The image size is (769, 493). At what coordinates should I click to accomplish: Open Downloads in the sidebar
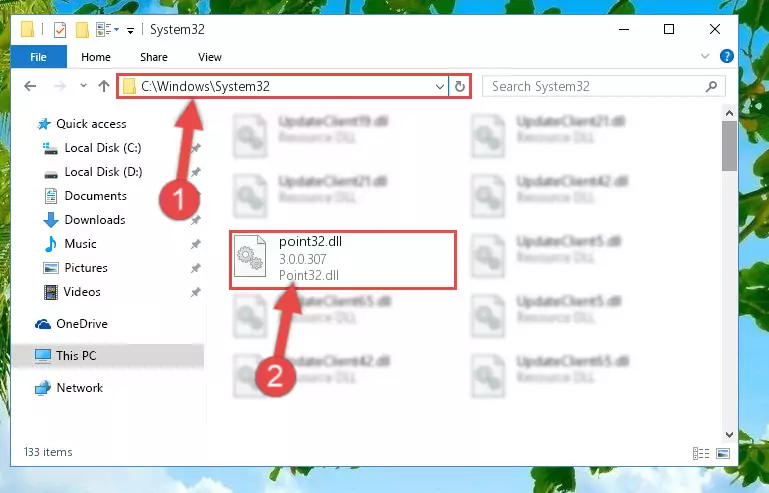(95, 220)
